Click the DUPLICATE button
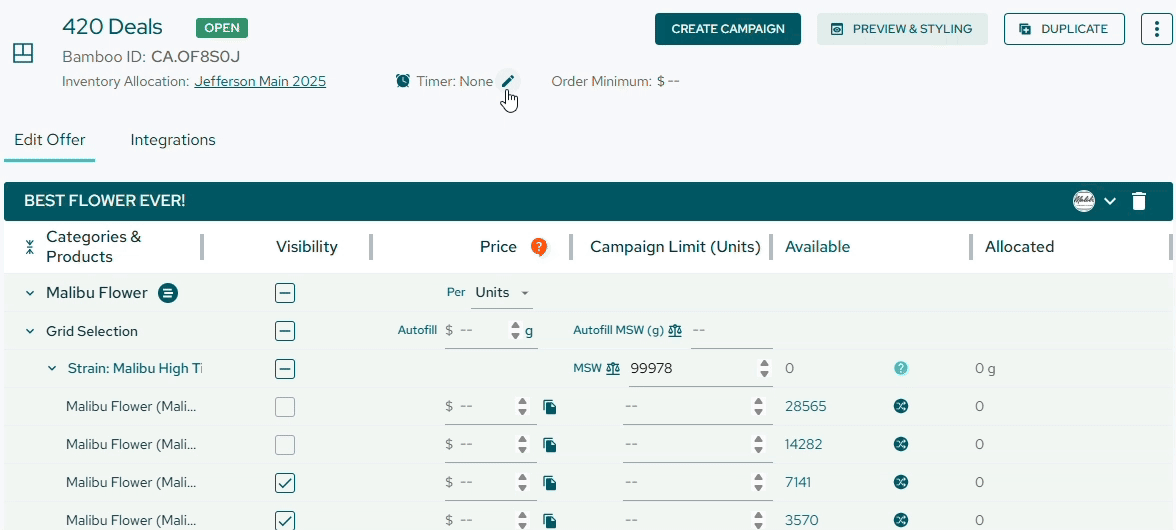The height and width of the screenshot is (530, 1176). [x=1064, y=29]
